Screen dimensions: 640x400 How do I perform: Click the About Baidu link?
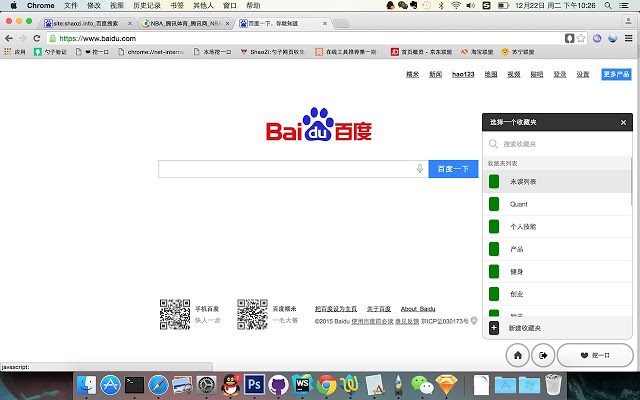coord(418,309)
